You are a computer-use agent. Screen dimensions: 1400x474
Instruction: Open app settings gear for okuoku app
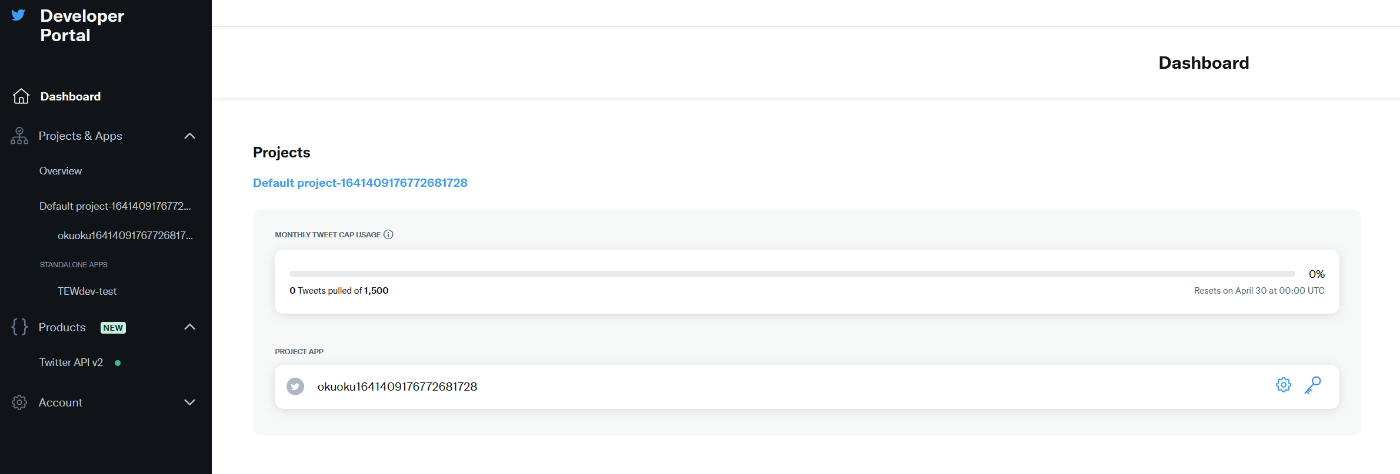pos(1283,386)
